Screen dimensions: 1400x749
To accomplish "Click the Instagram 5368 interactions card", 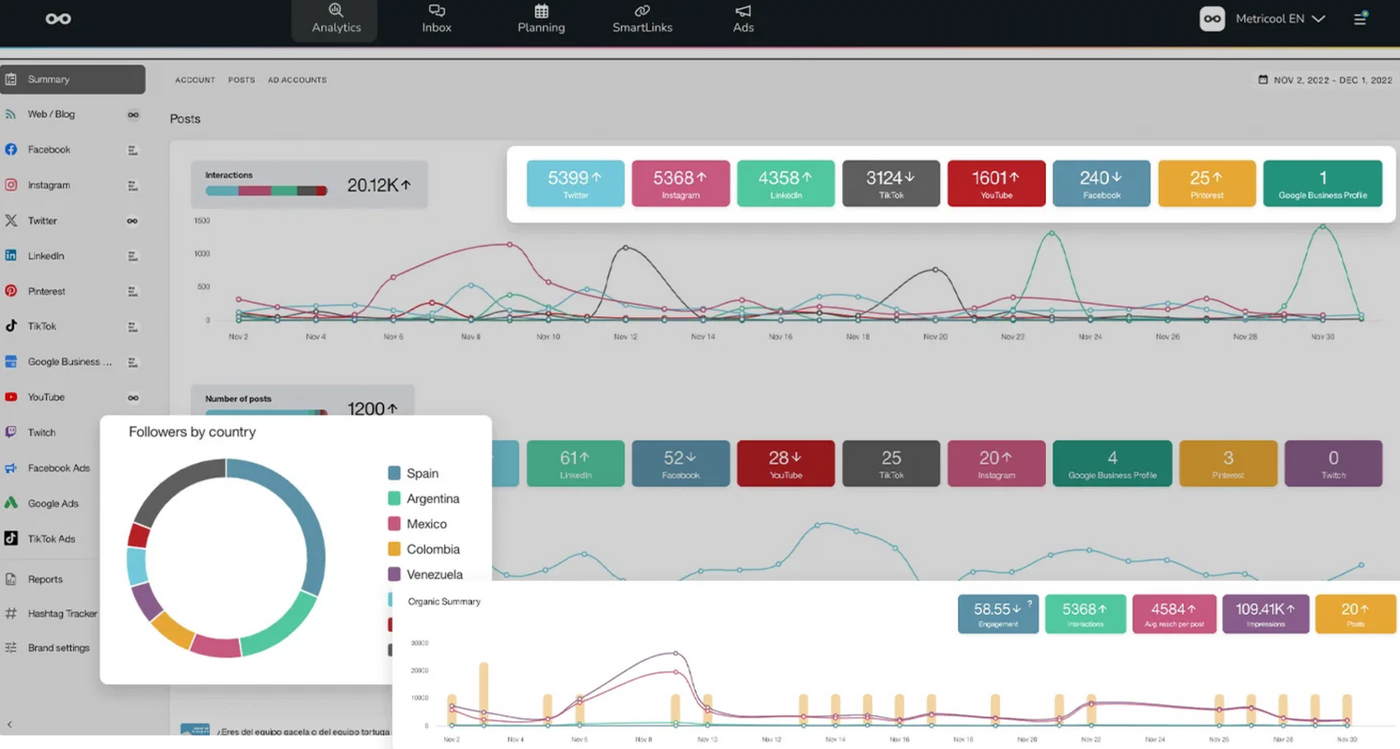I will tap(680, 183).
